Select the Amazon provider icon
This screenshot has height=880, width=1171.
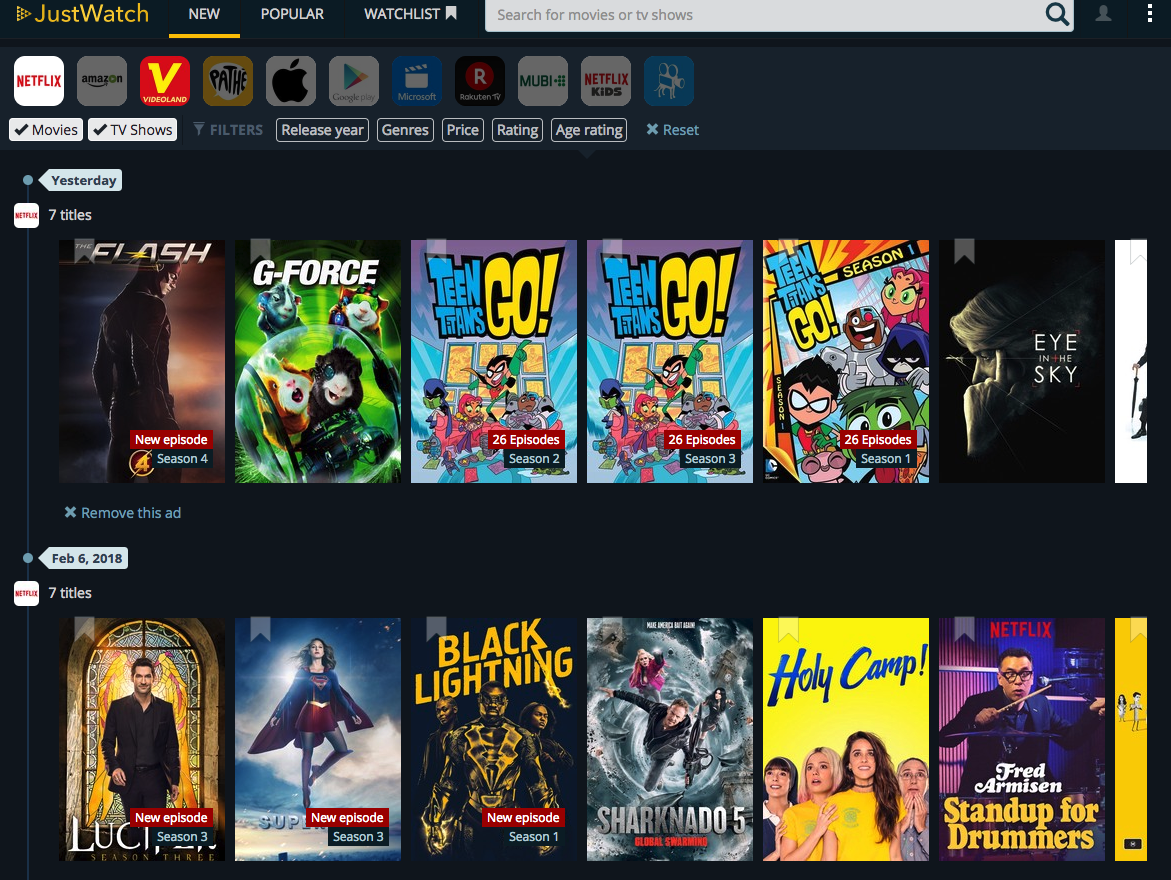[102, 81]
